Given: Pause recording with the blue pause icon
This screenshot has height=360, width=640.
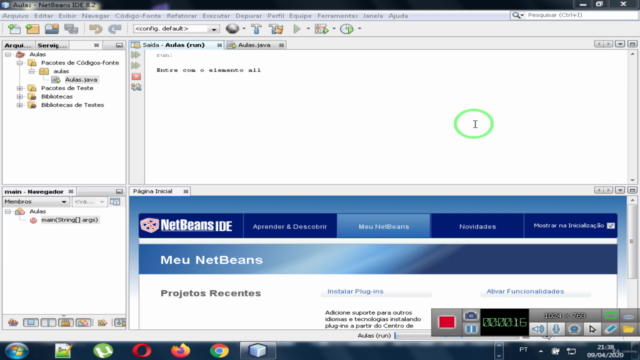Looking at the screenshot, I should click(471, 329).
